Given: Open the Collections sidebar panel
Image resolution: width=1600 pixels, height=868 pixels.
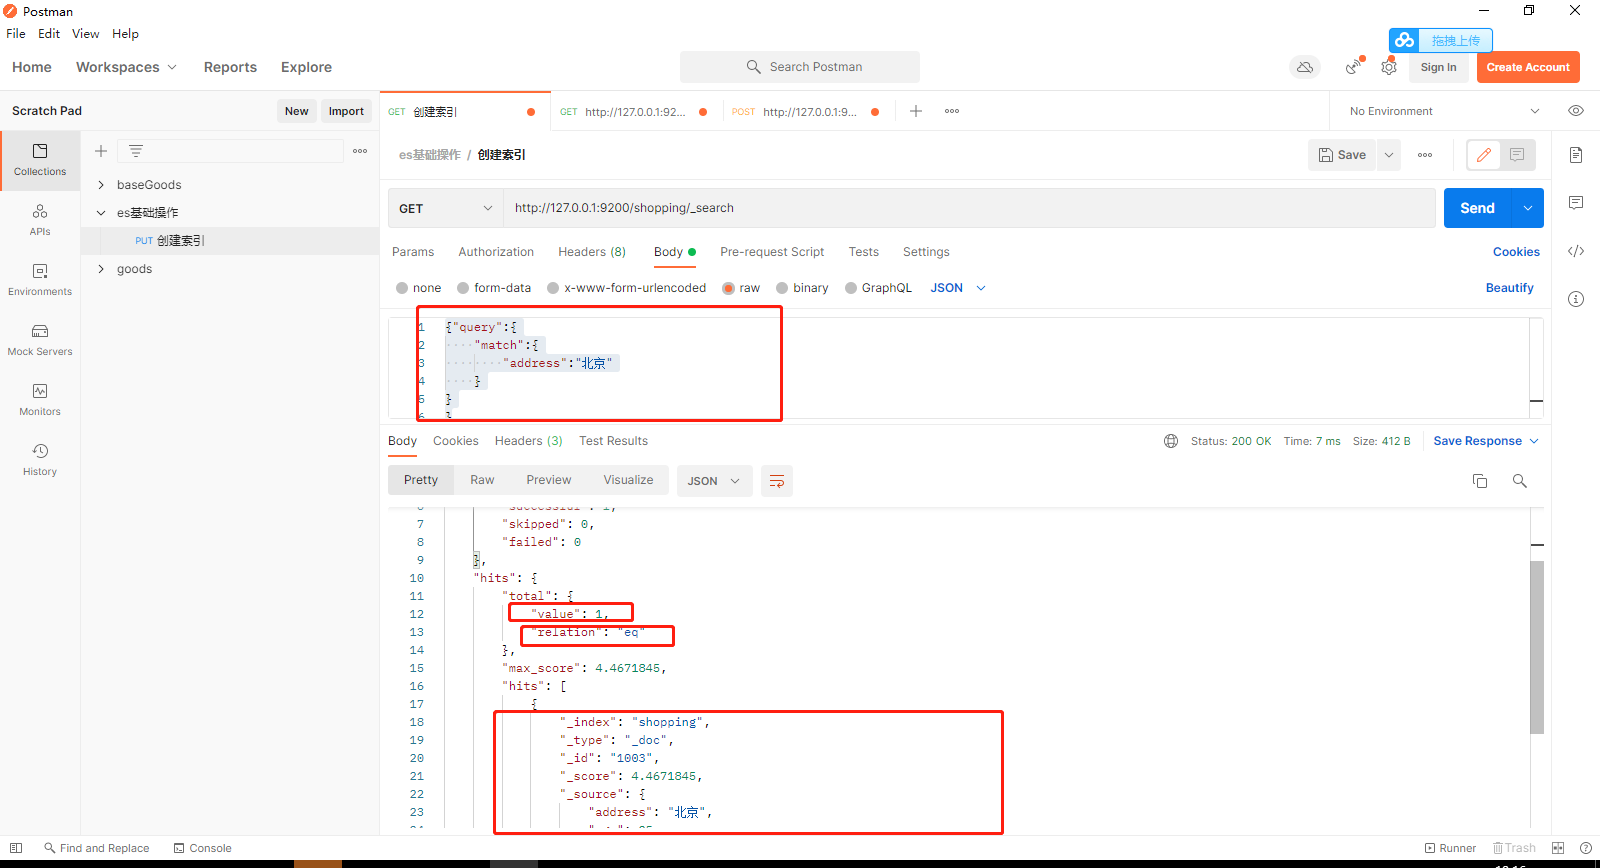Looking at the screenshot, I should tap(40, 160).
